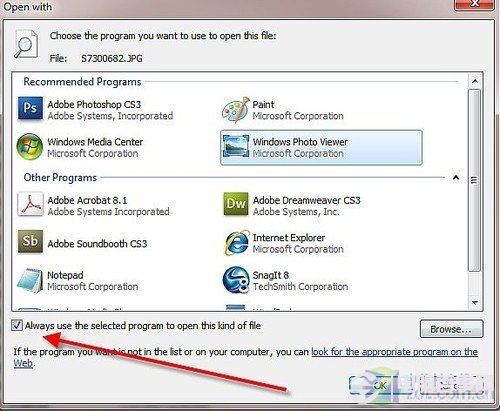
Task: Choose the Paint palette icon
Action: [236, 110]
